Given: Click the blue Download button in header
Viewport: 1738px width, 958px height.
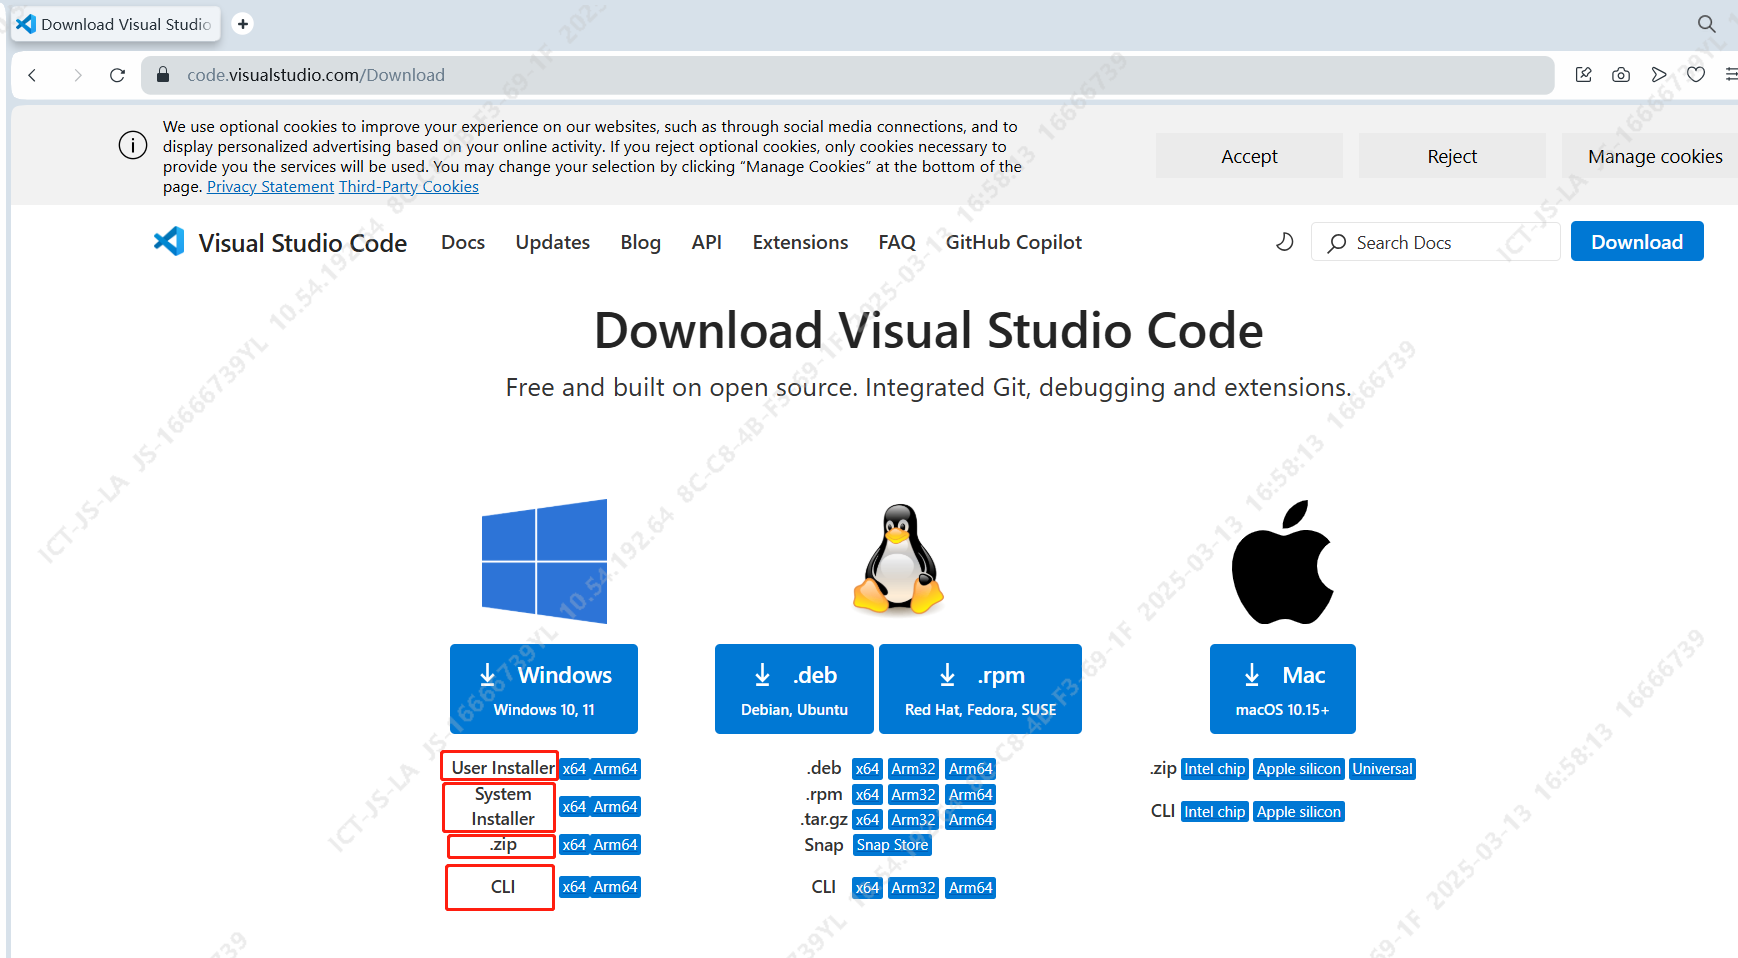Looking at the screenshot, I should (x=1637, y=241).
